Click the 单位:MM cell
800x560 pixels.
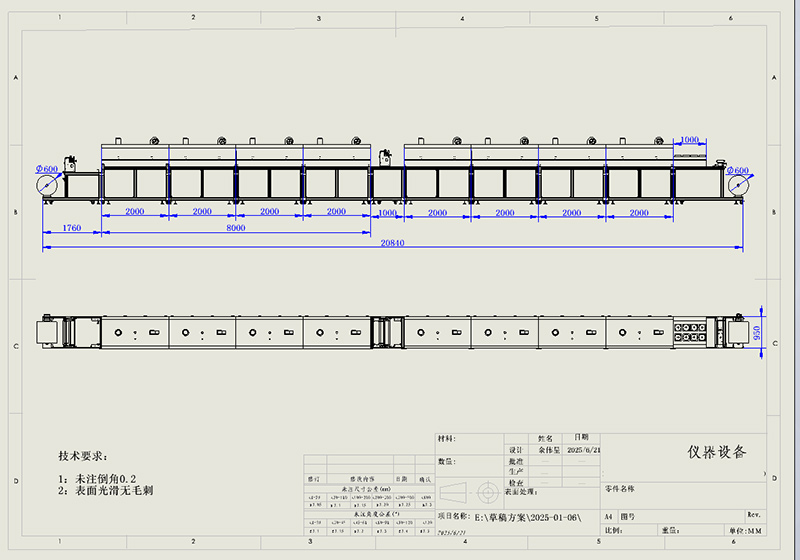(x=746, y=529)
